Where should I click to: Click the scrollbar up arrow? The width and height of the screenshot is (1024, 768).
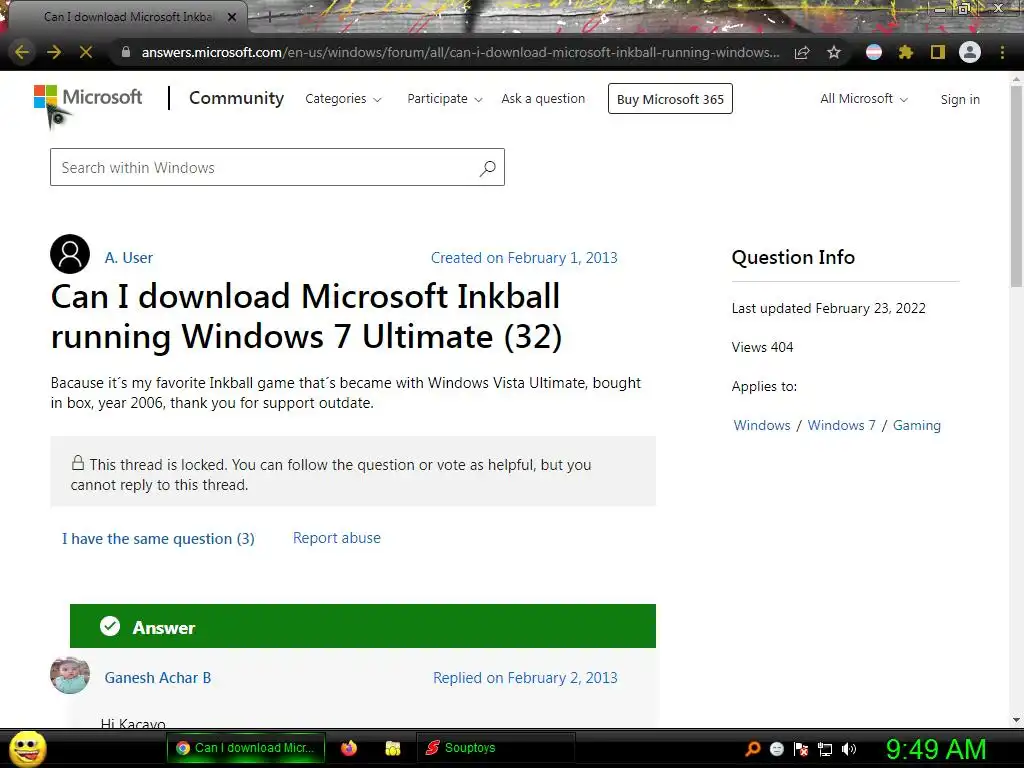point(1016,79)
